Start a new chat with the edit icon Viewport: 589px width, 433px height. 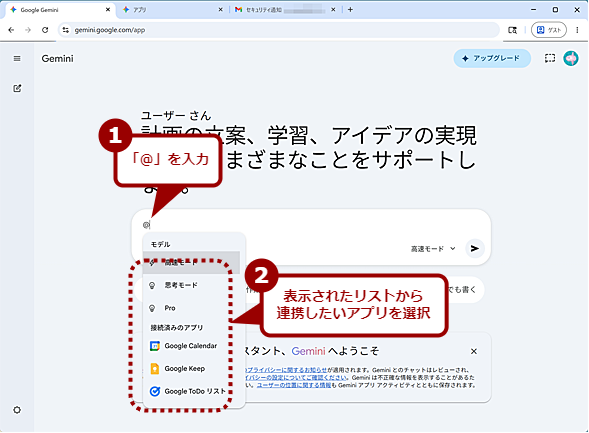click(x=17, y=88)
